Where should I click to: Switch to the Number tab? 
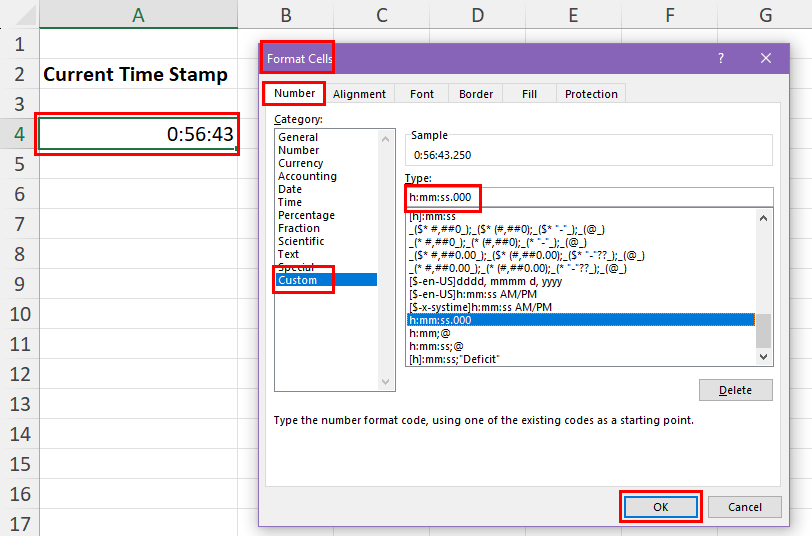point(294,93)
